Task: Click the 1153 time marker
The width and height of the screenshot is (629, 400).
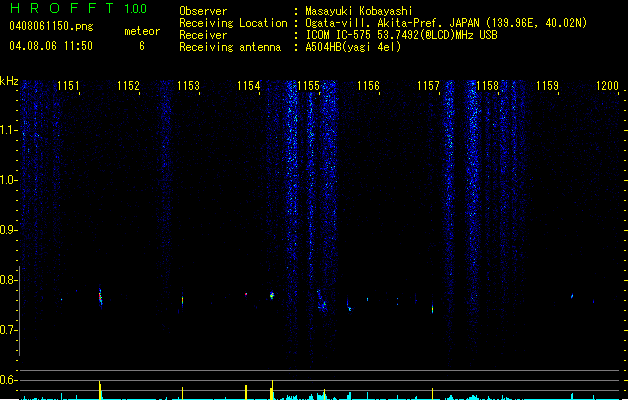Action: point(188,86)
